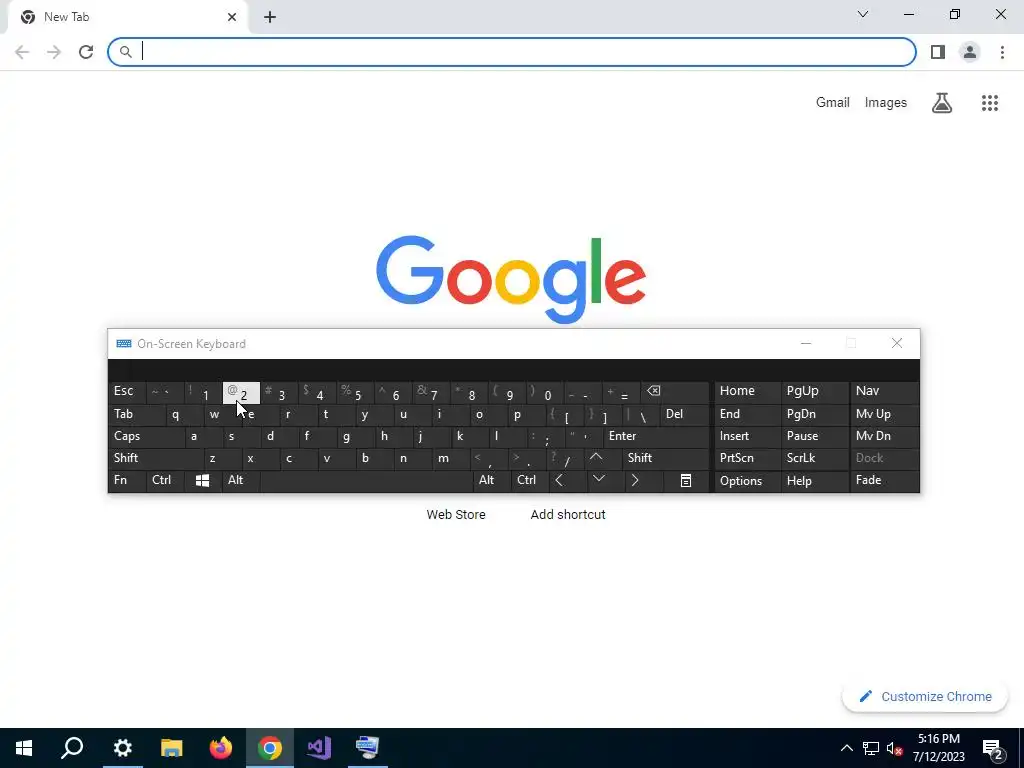Click Customize Chrome button
This screenshot has height=768, width=1024.
[925, 697]
